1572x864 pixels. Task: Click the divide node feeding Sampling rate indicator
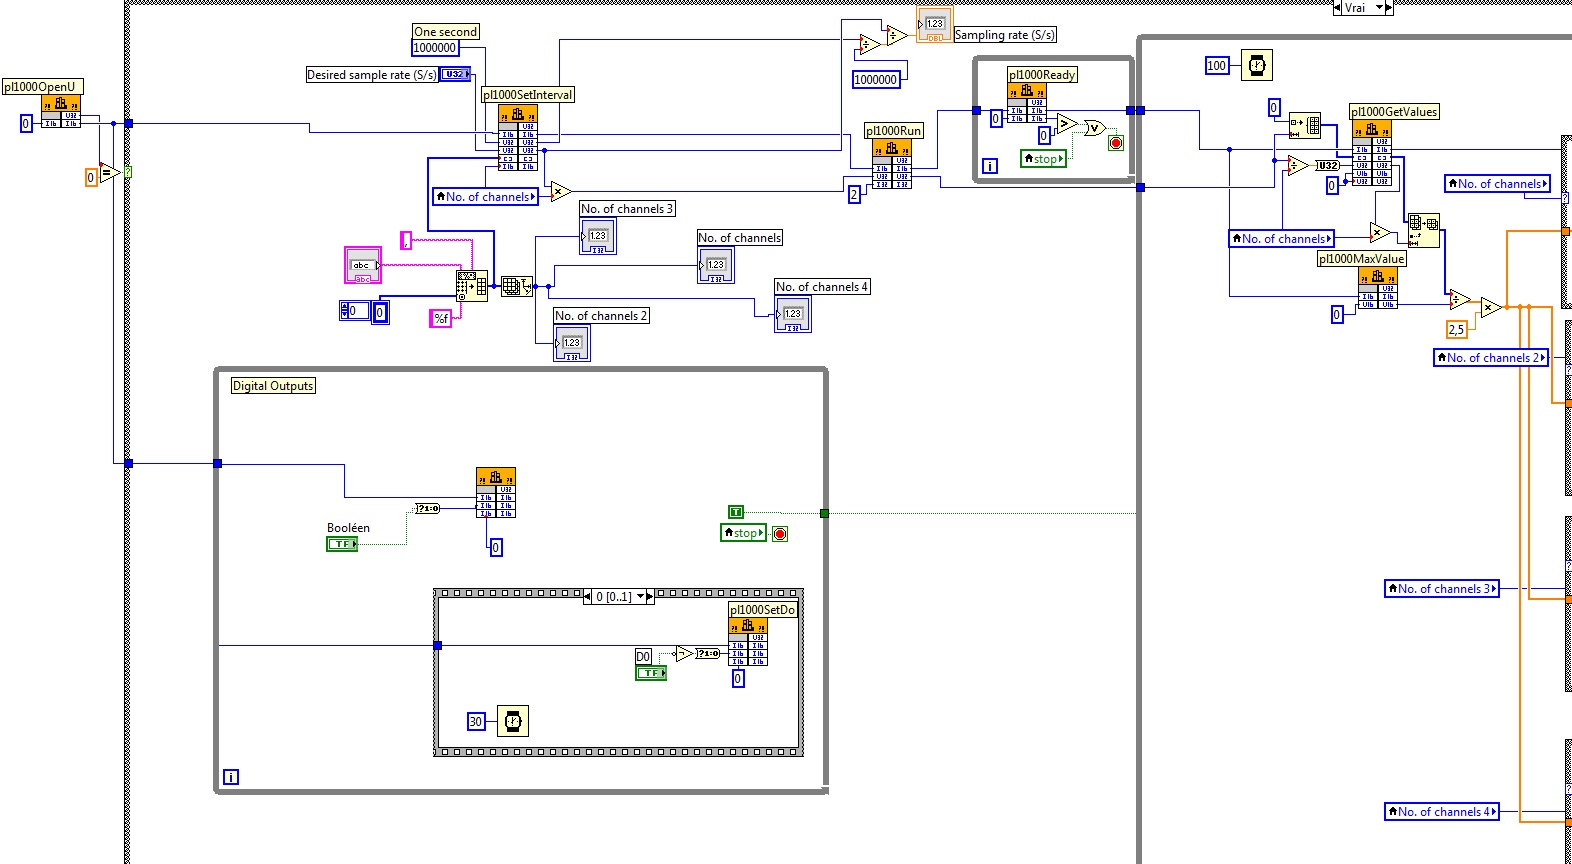pyautogui.click(x=896, y=35)
